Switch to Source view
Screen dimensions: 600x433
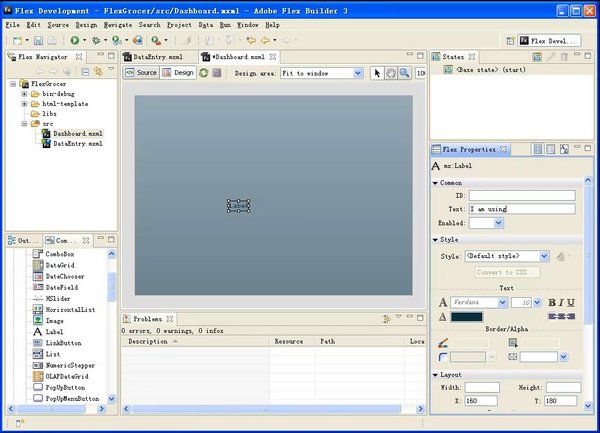pyautogui.click(x=141, y=73)
